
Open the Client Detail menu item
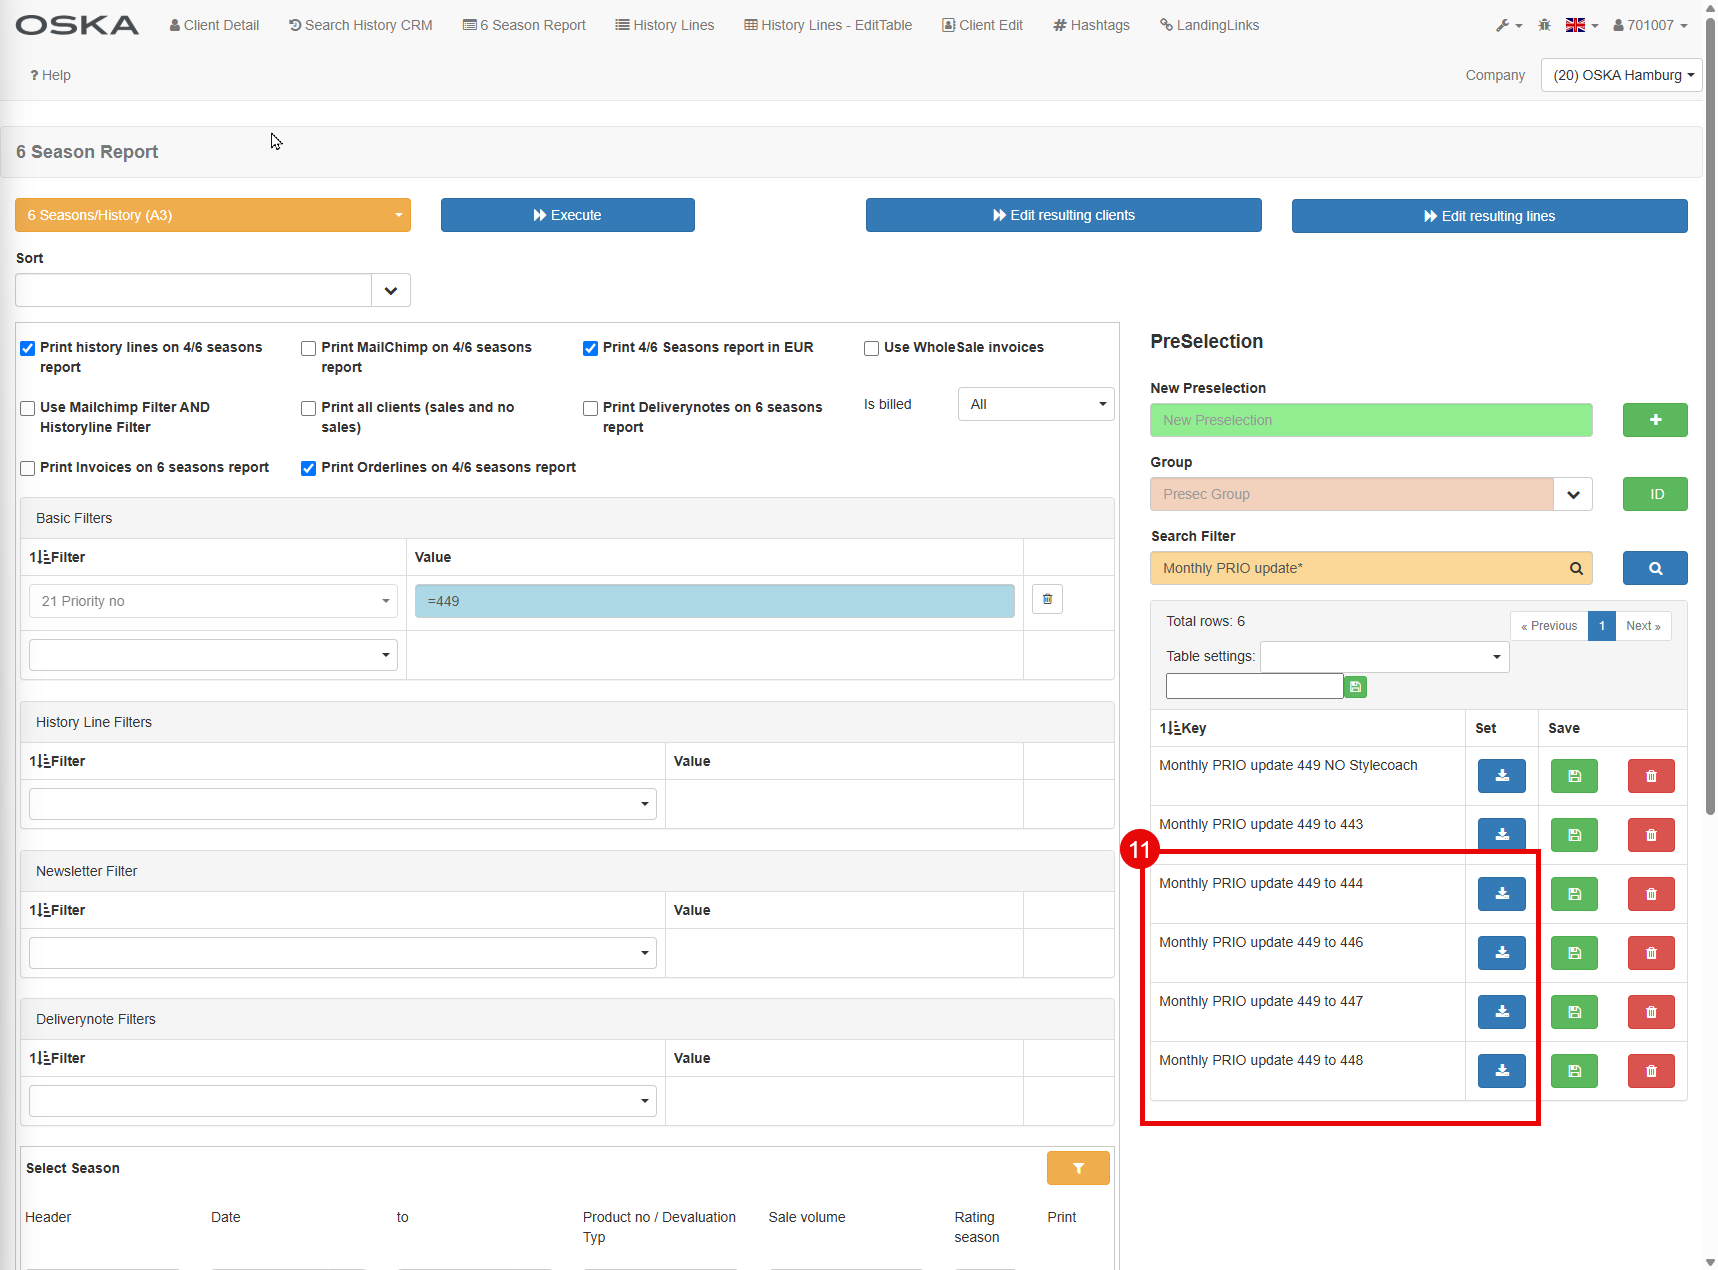(x=214, y=25)
